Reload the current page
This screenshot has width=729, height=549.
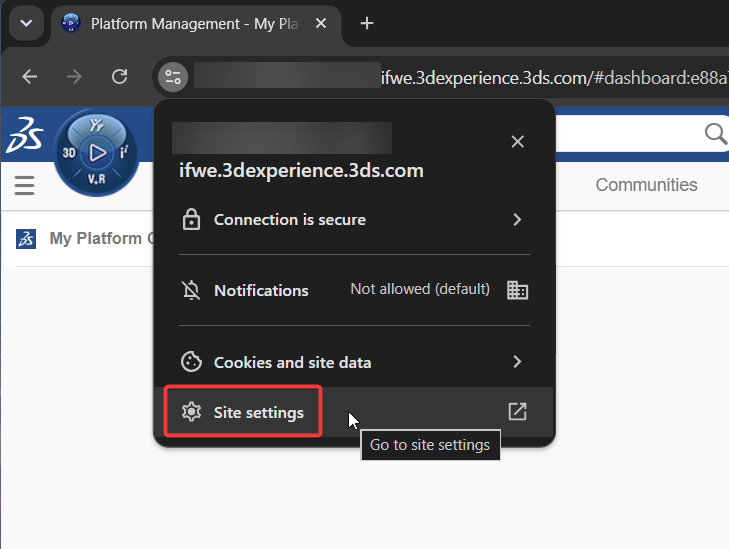[119, 76]
